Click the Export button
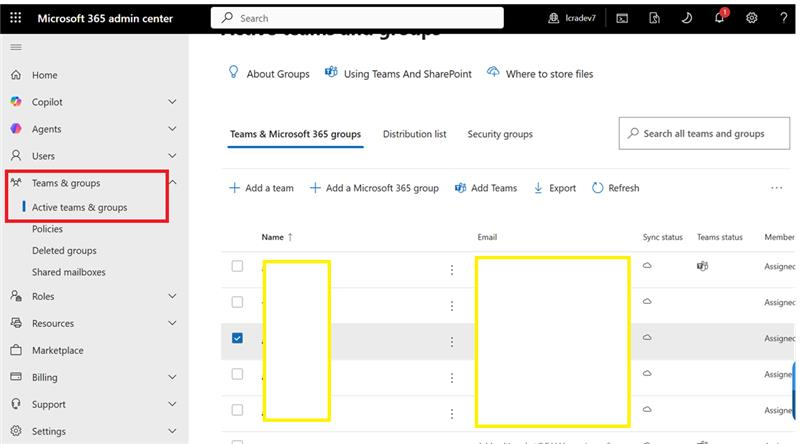The image size is (800, 444). point(555,188)
